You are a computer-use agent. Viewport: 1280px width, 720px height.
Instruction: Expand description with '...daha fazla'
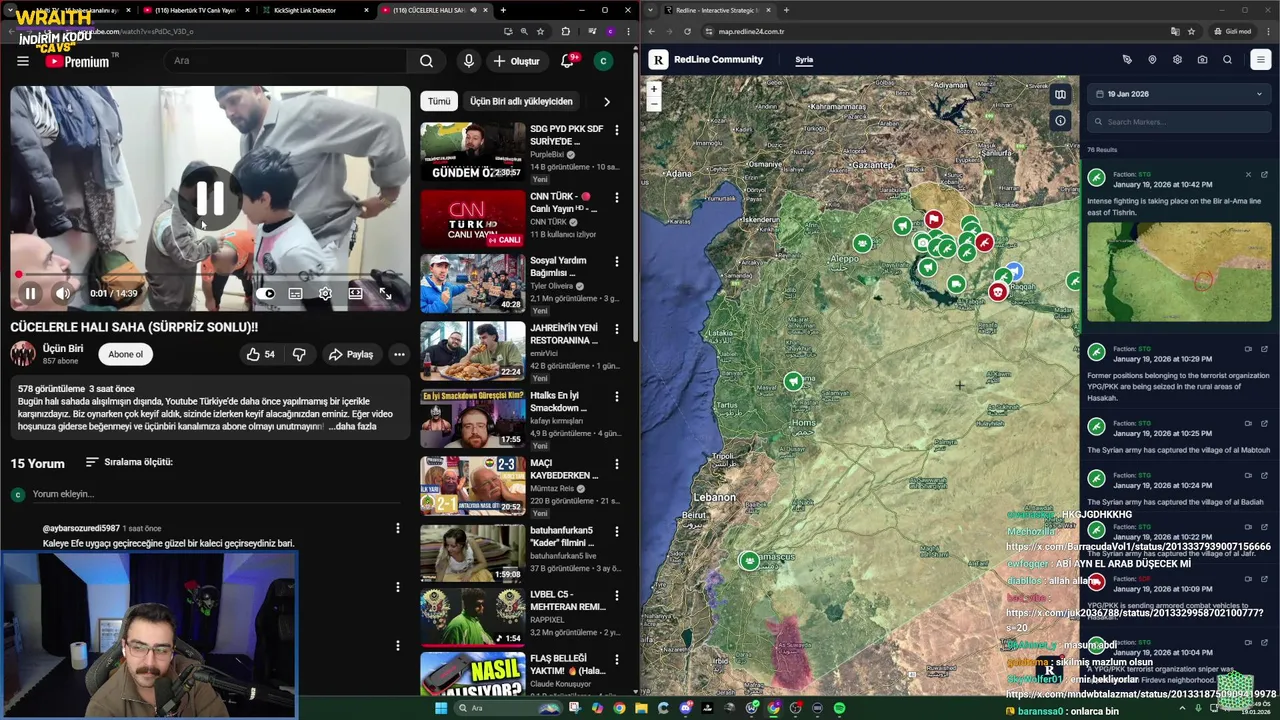click(x=352, y=426)
